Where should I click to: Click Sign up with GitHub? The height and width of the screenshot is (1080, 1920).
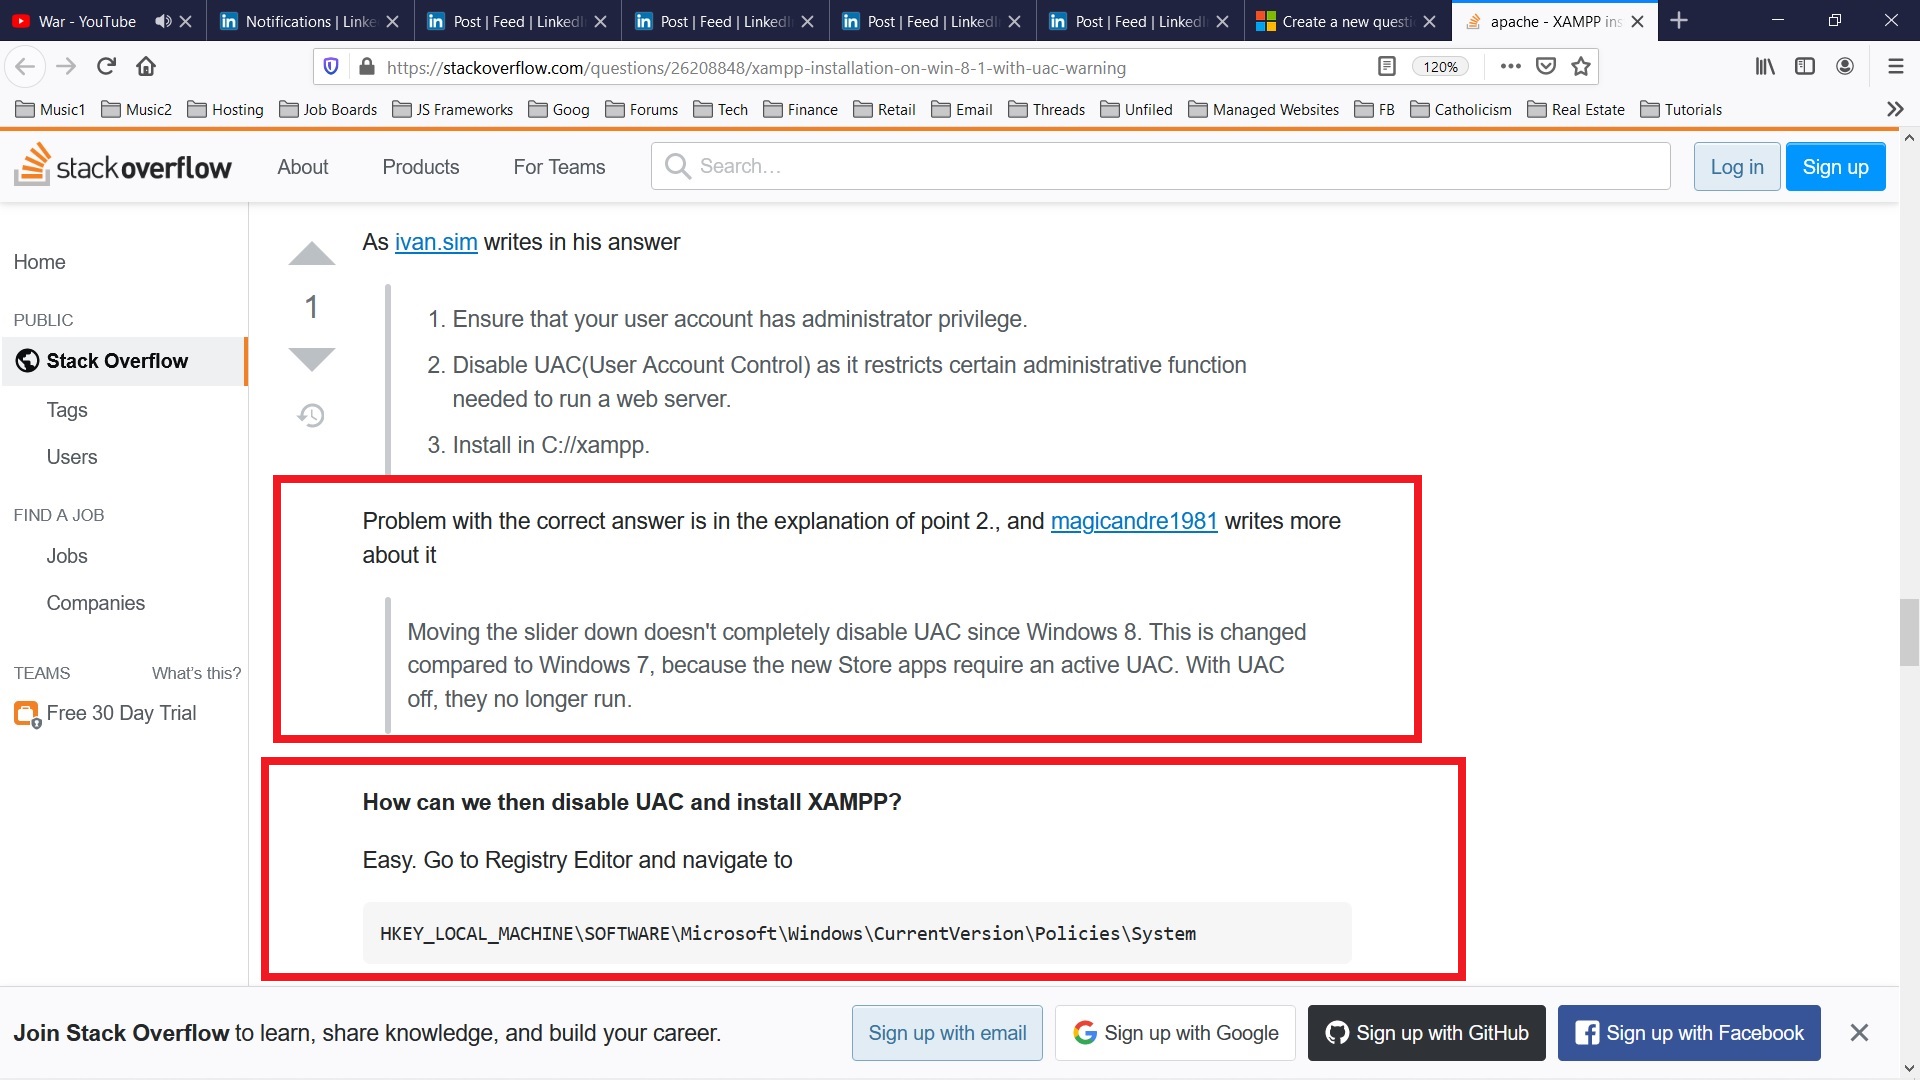pos(1427,1033)
